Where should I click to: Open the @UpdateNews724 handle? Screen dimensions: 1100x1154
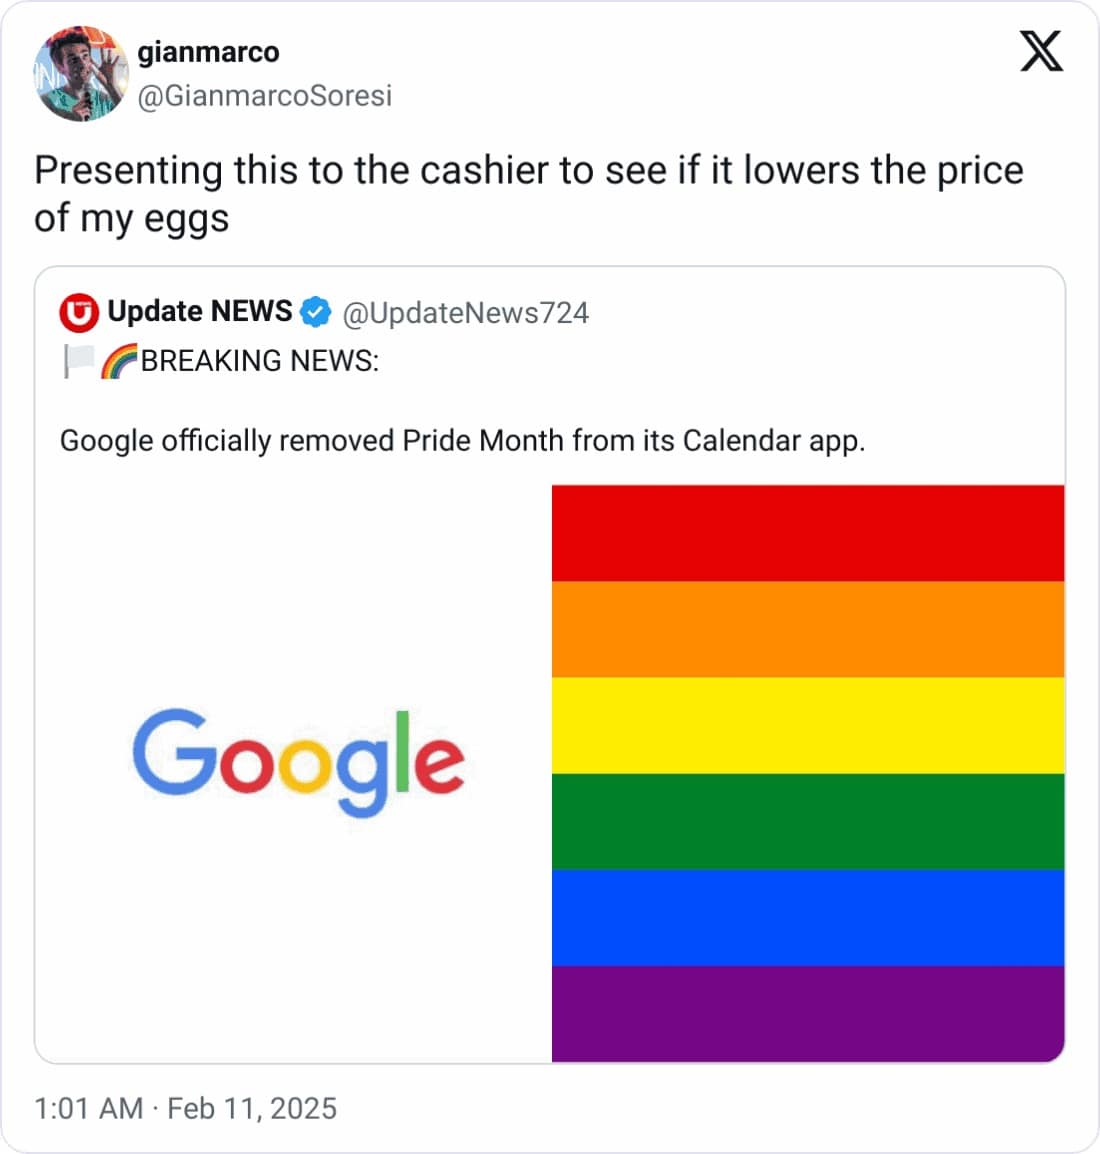click(465, 313)
